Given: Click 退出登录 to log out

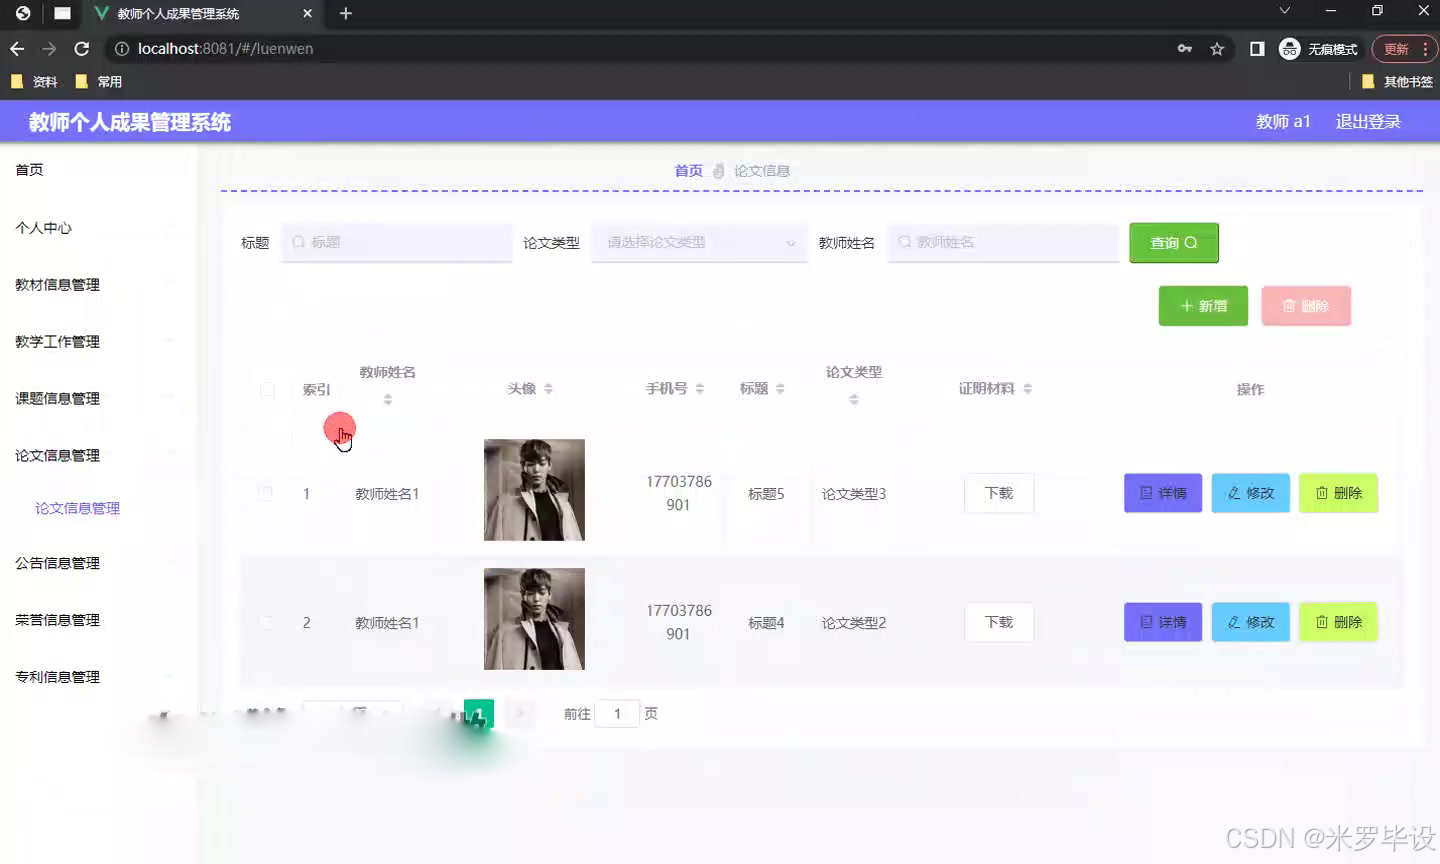Looking at the screenshot, I should (x=1367, y=121).
